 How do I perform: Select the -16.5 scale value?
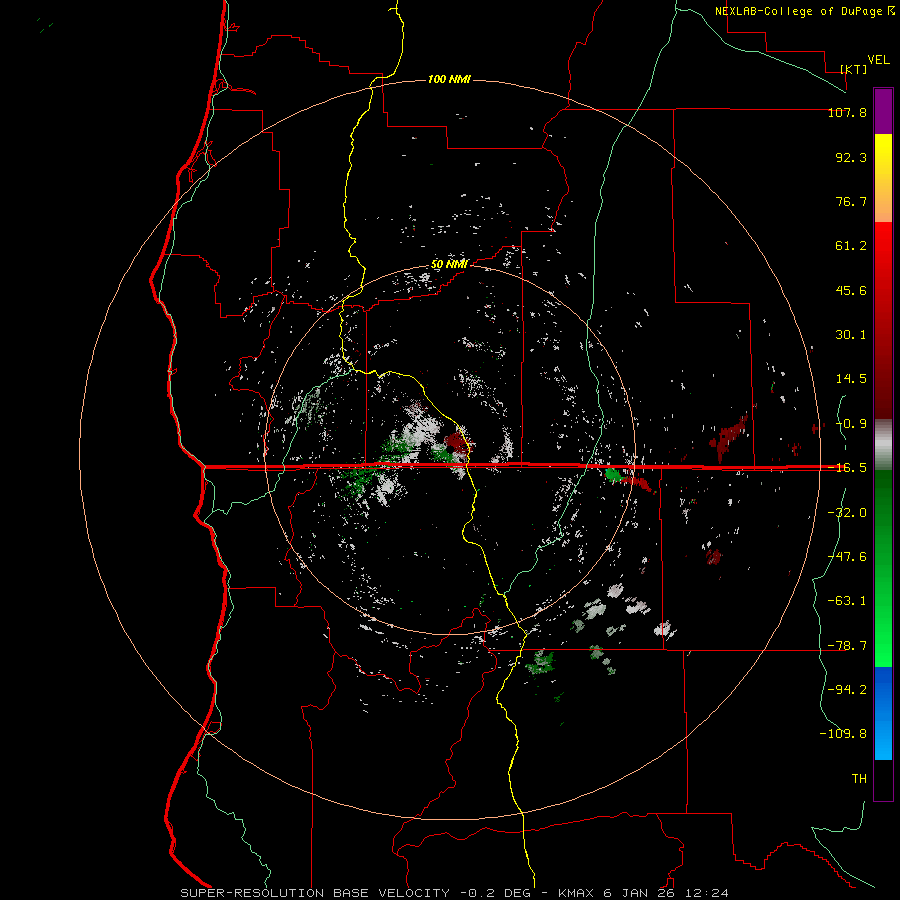click(847, 468)
